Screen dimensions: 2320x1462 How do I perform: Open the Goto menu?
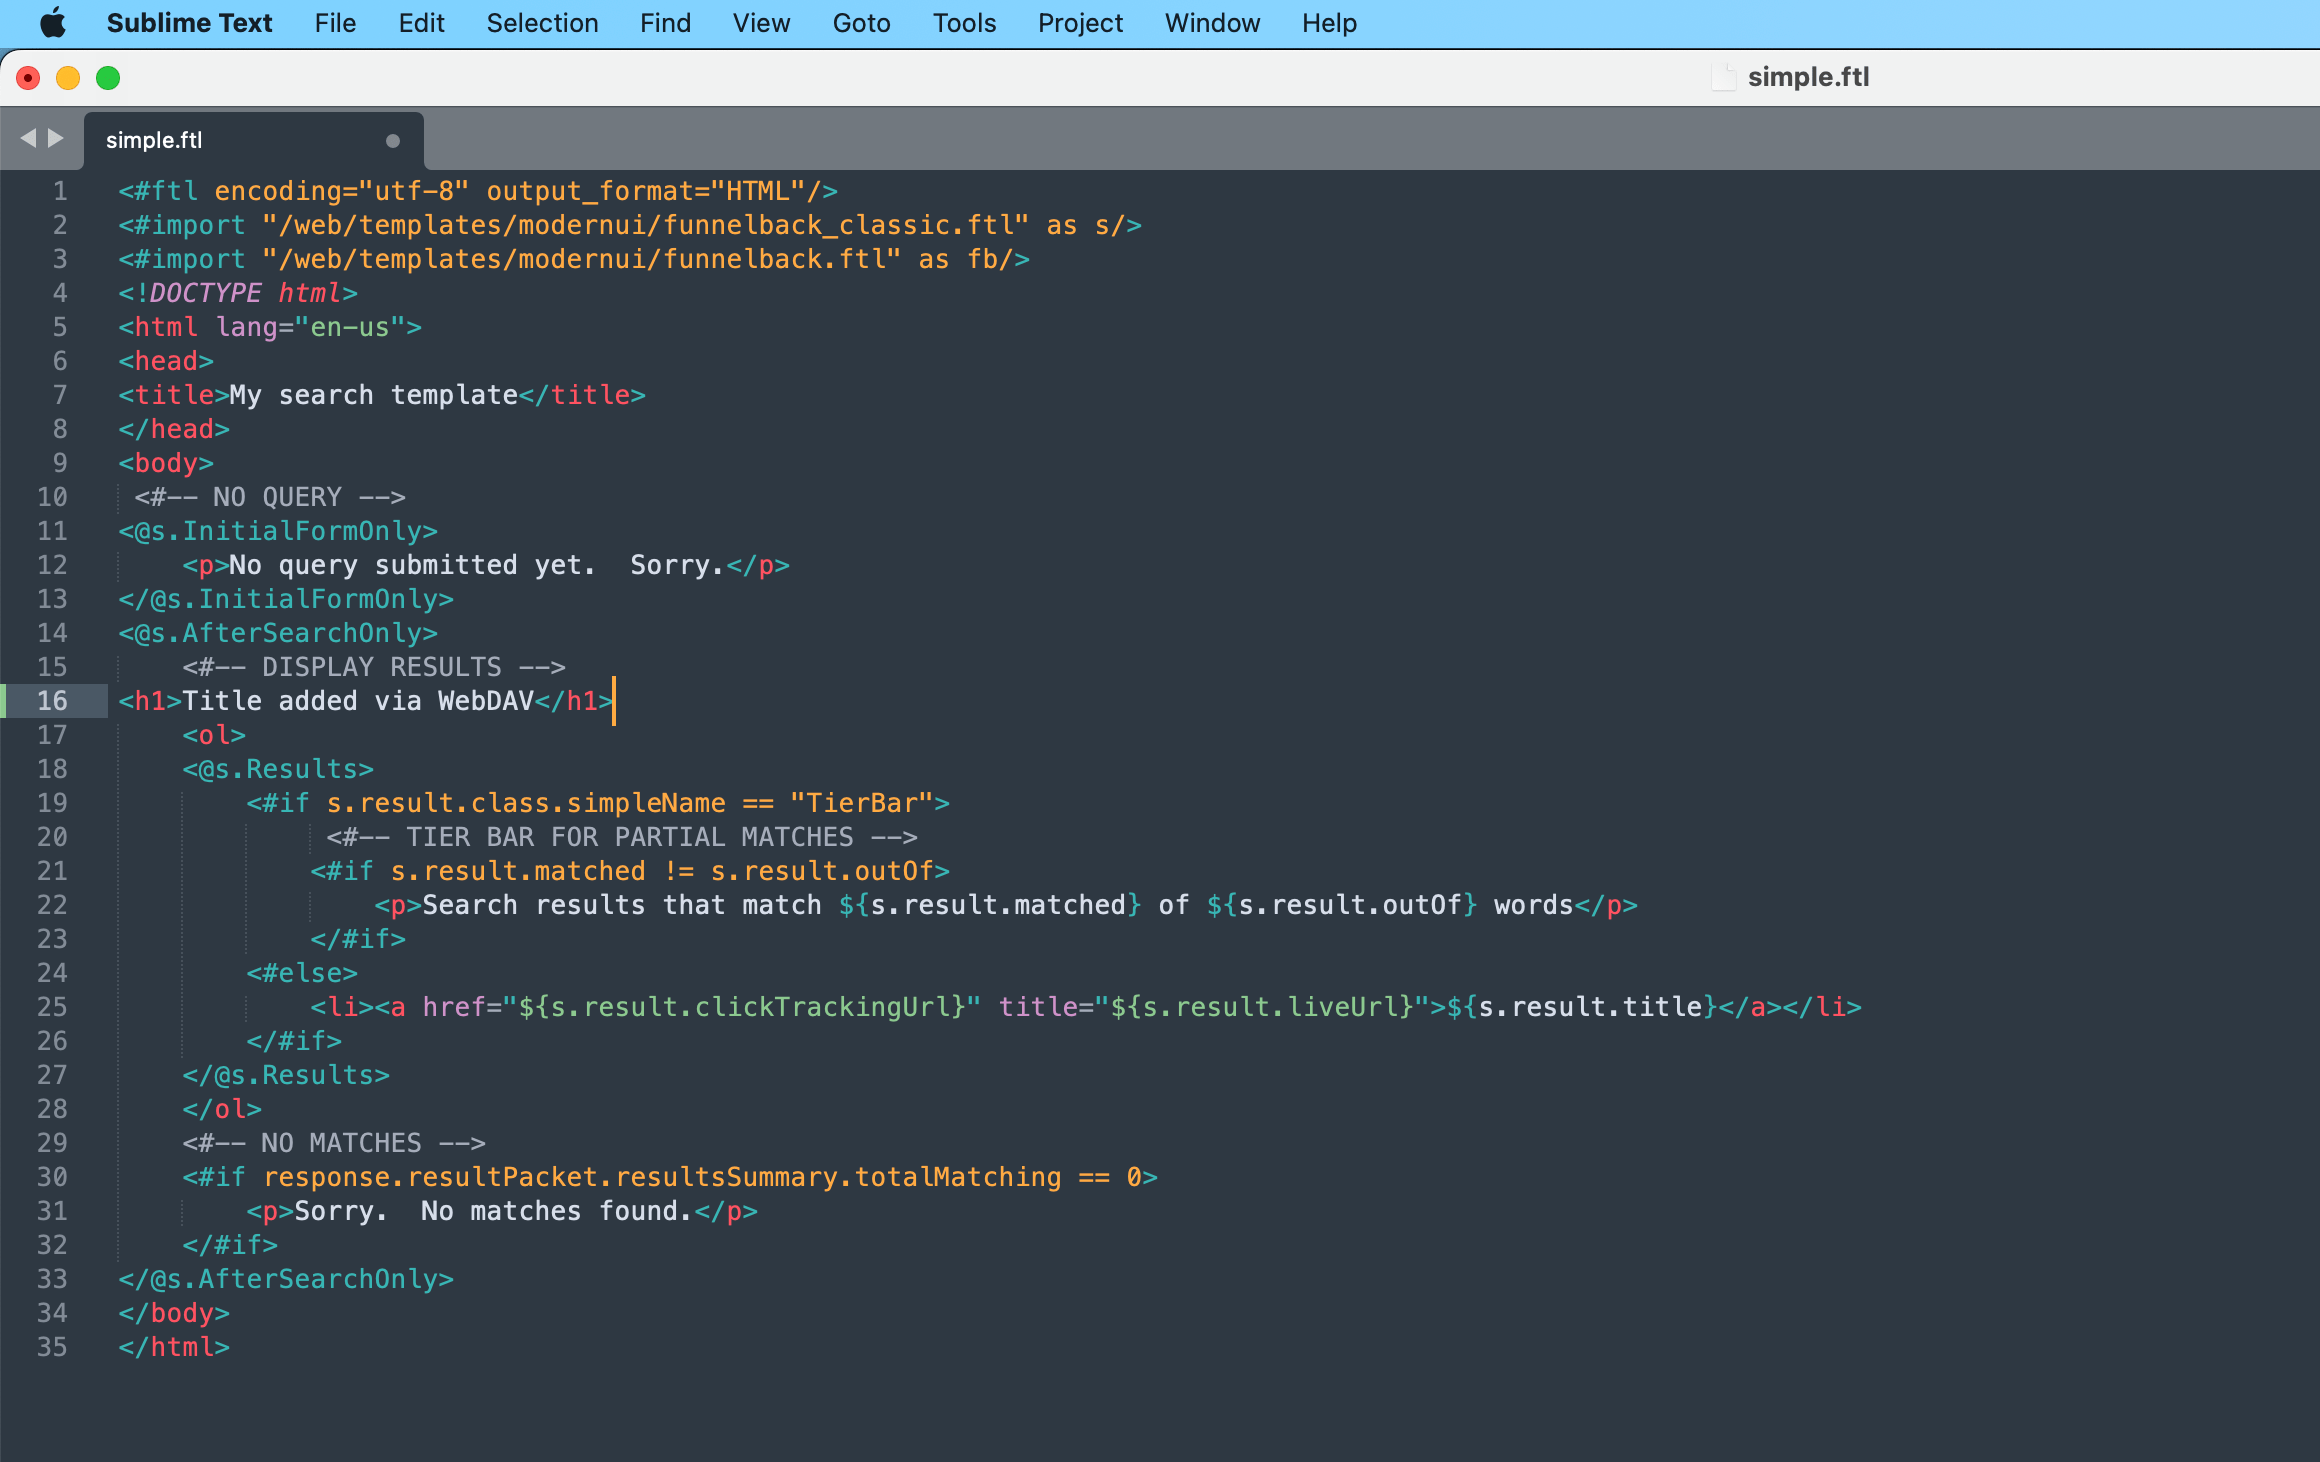pos(861,22)
